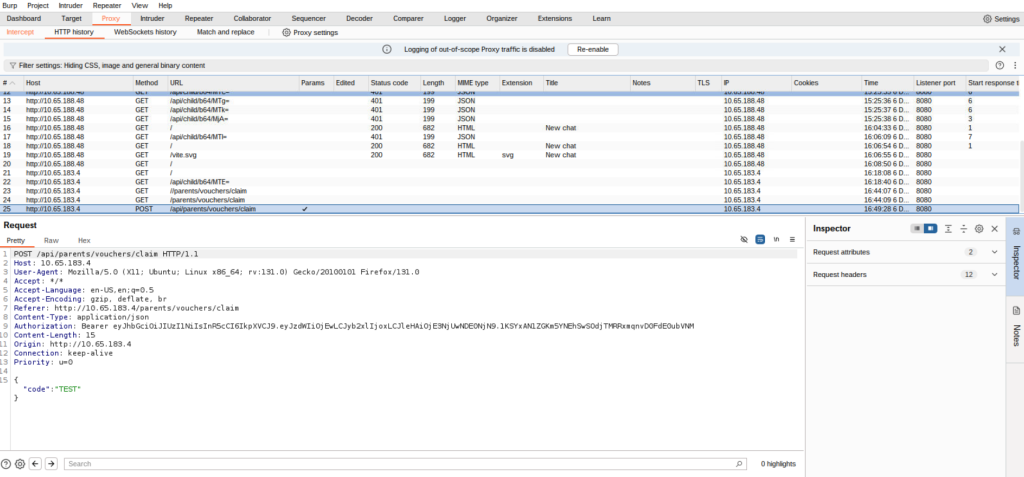This screenshot has height=477, width=1024.
Task: Open the WebSockets history tab
Action: [145, 32]
